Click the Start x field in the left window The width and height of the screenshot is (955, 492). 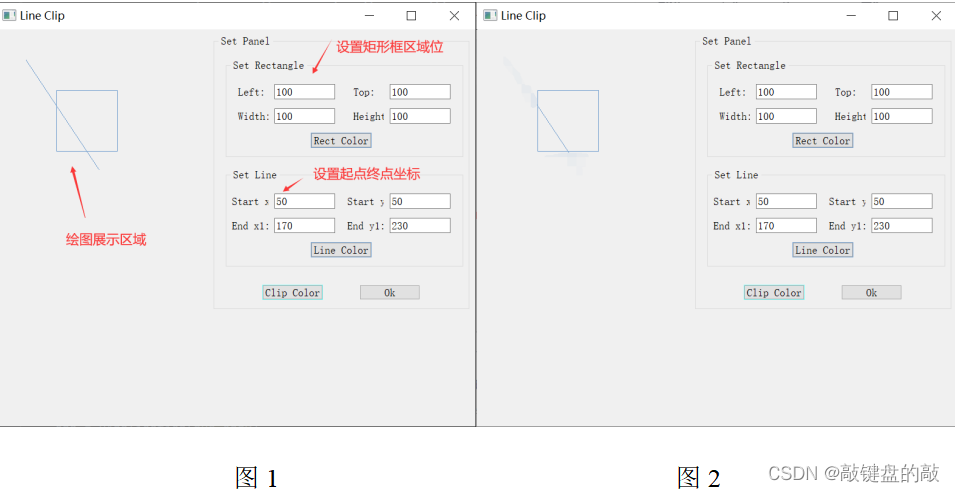[305, 202]
